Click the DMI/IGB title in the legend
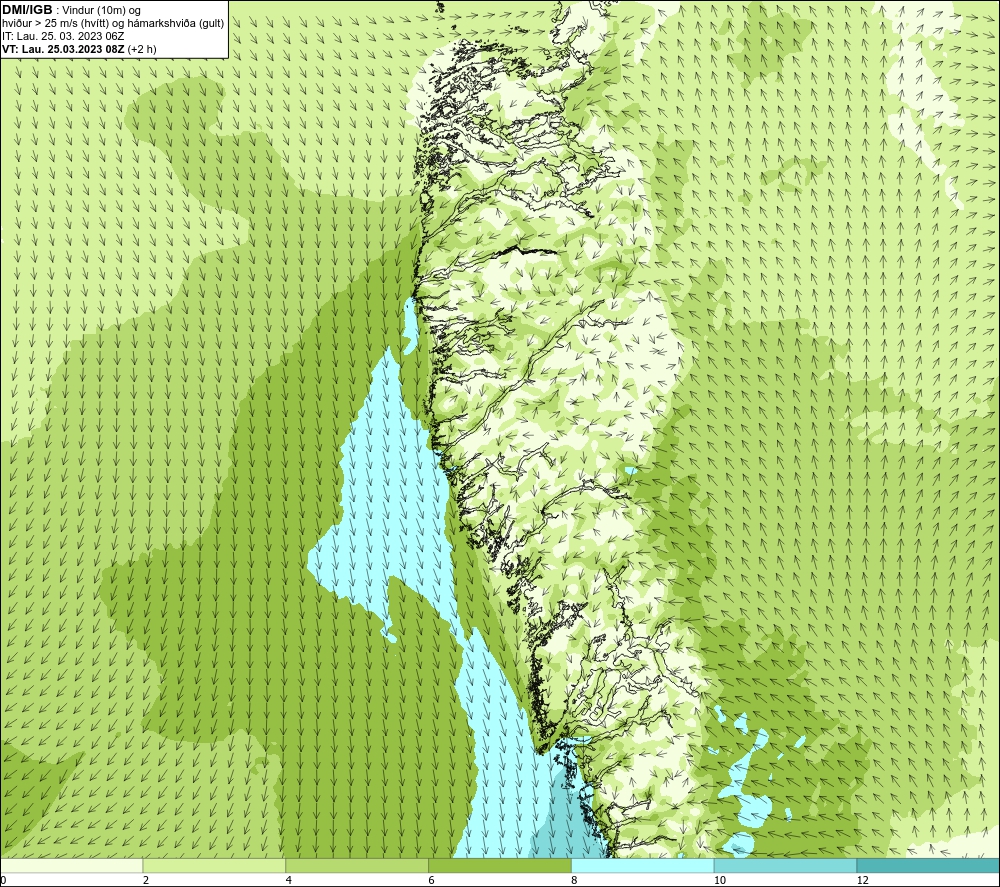1000x887 pixels. [x=27, y=10]
